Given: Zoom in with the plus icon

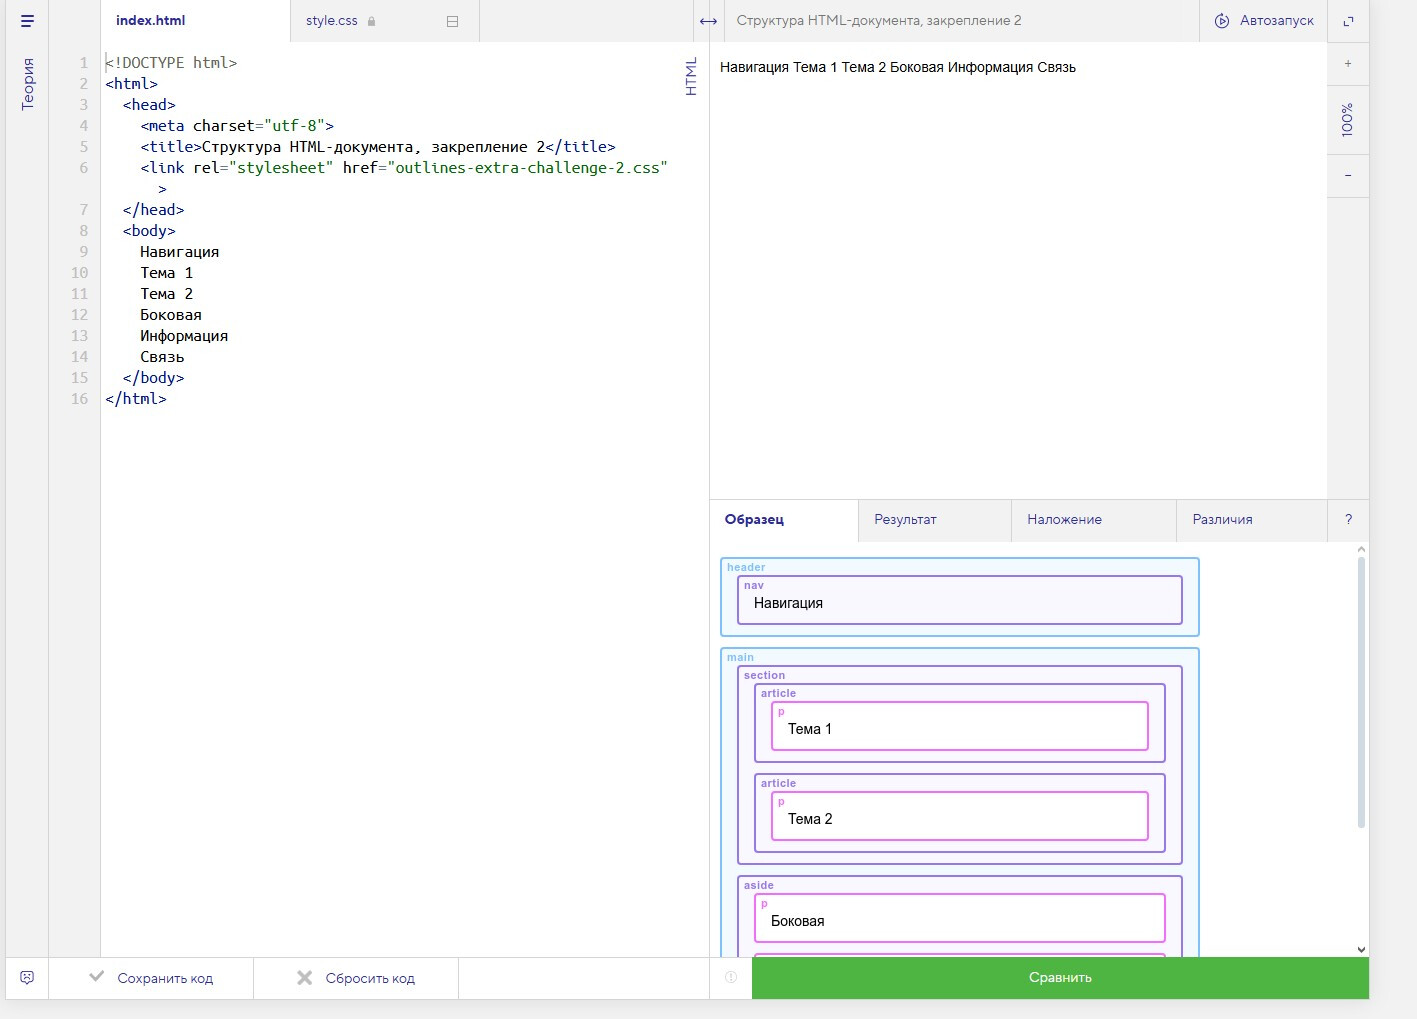Looking at the screenshot, I should pos(1348,64).
